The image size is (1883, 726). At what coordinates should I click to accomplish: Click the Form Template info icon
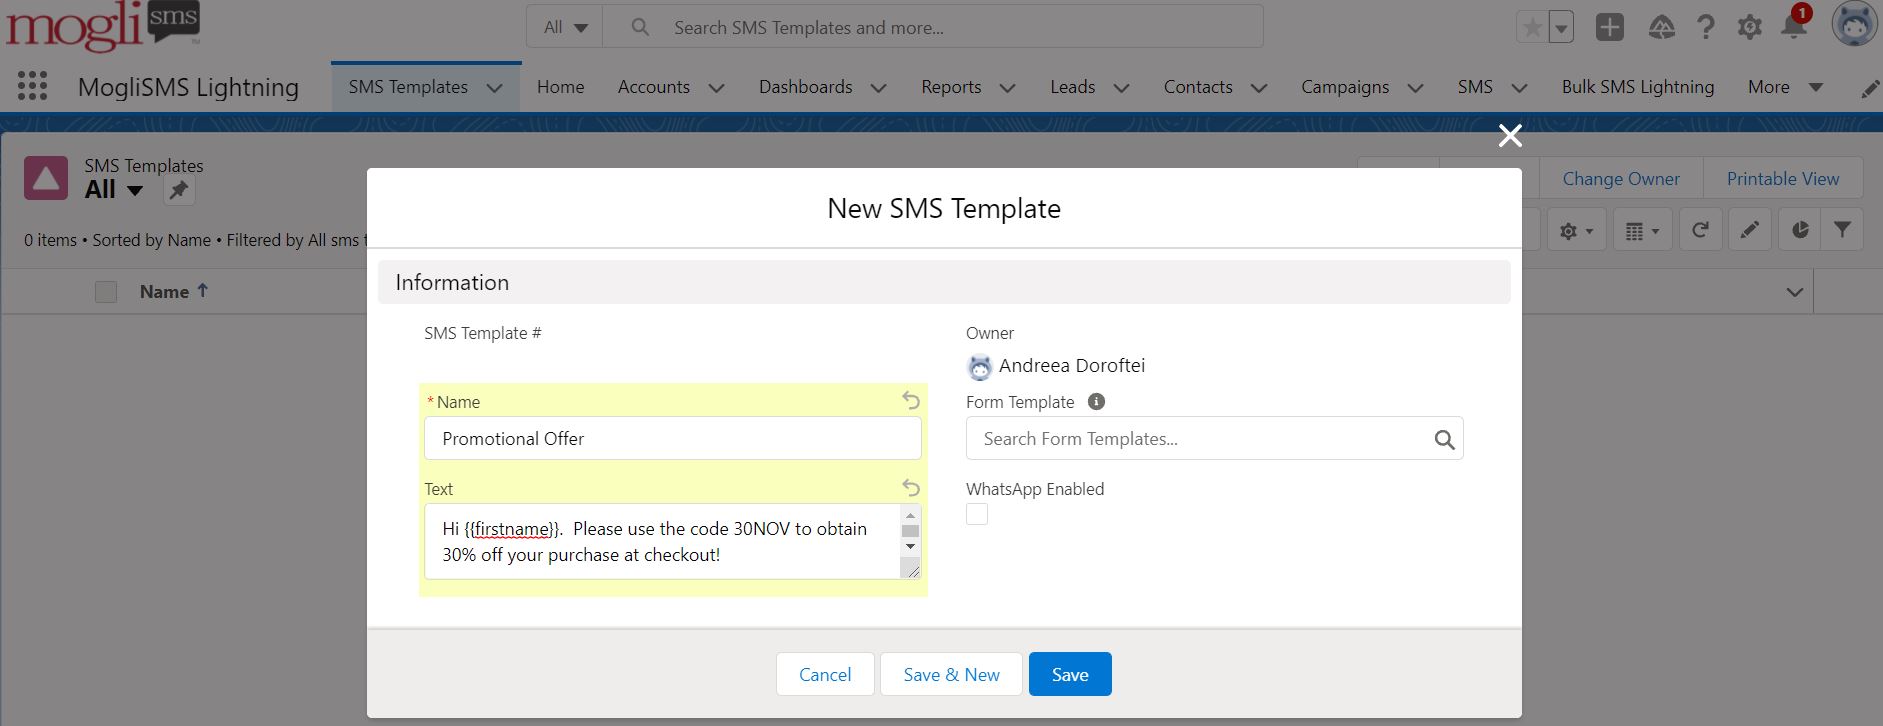[1096, 402]
